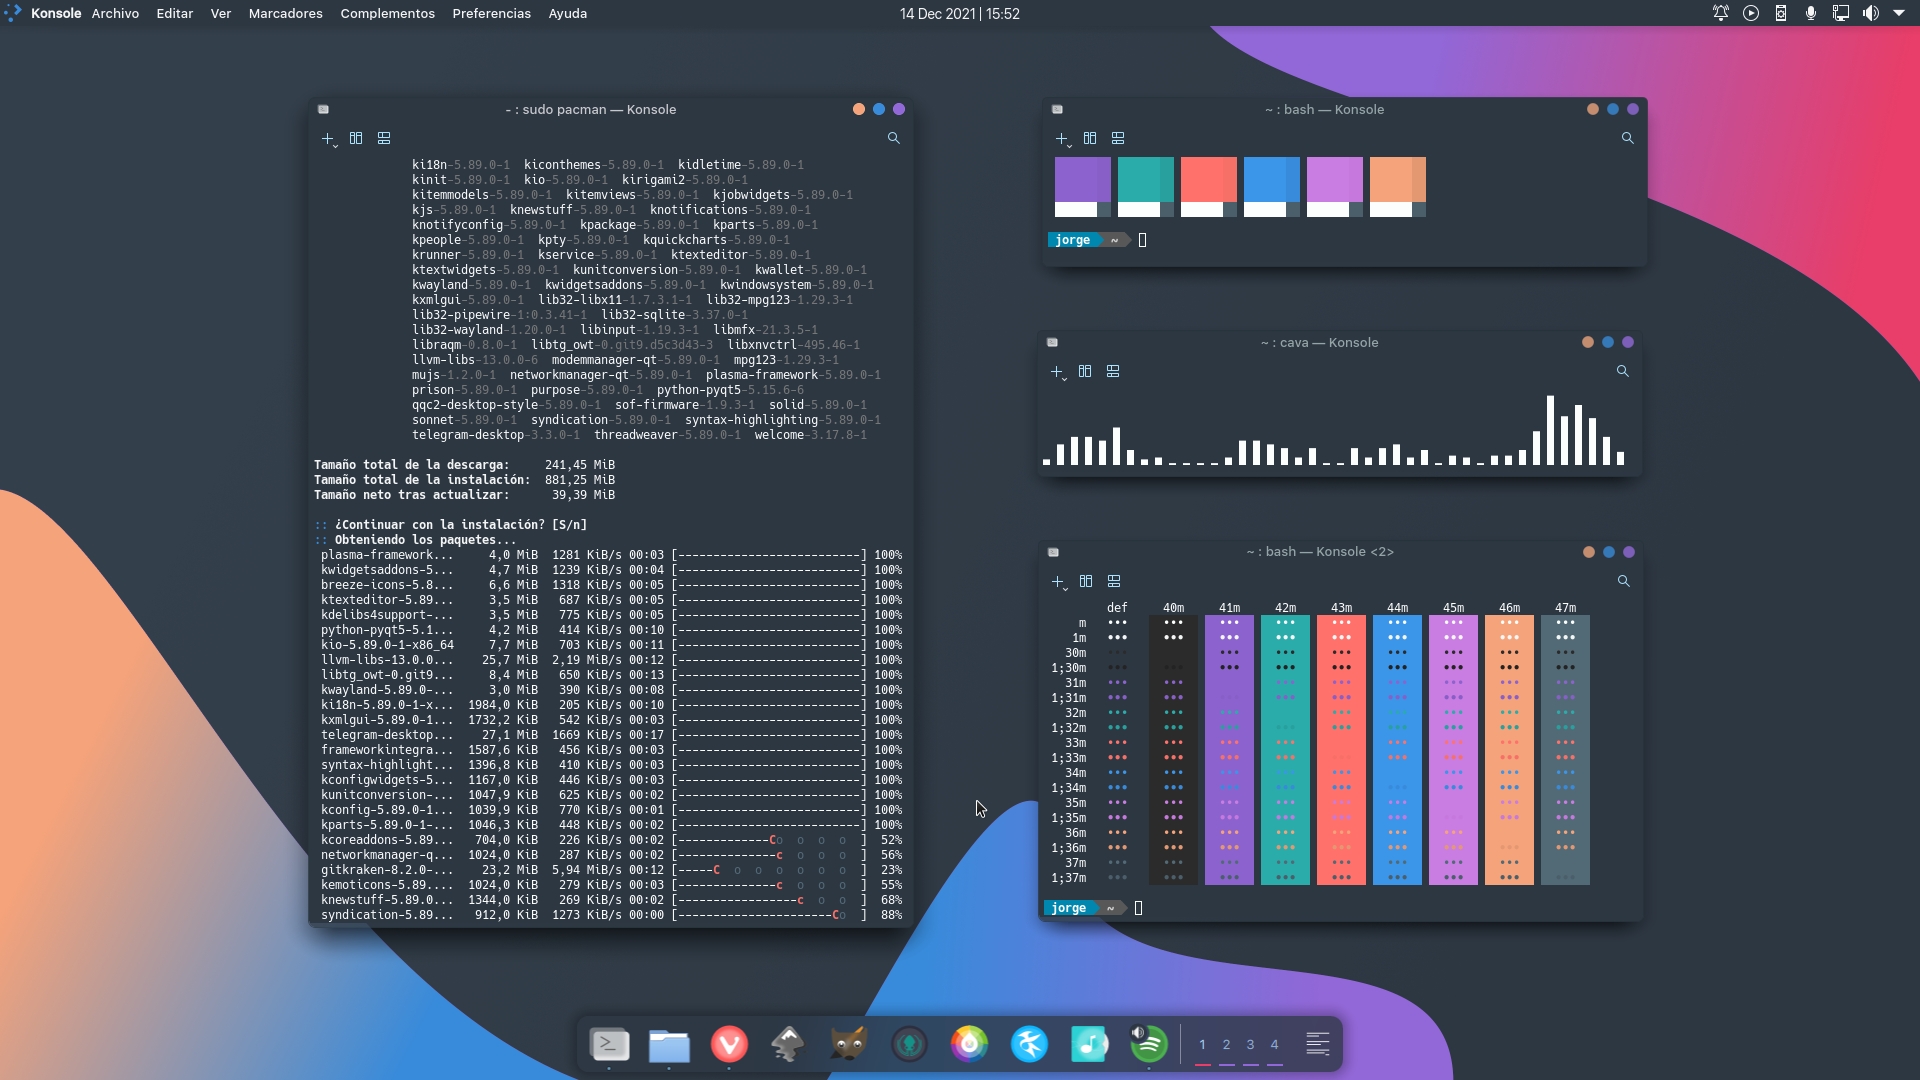Open window menu icon of Konsole <2> window

pos(1053,552)
